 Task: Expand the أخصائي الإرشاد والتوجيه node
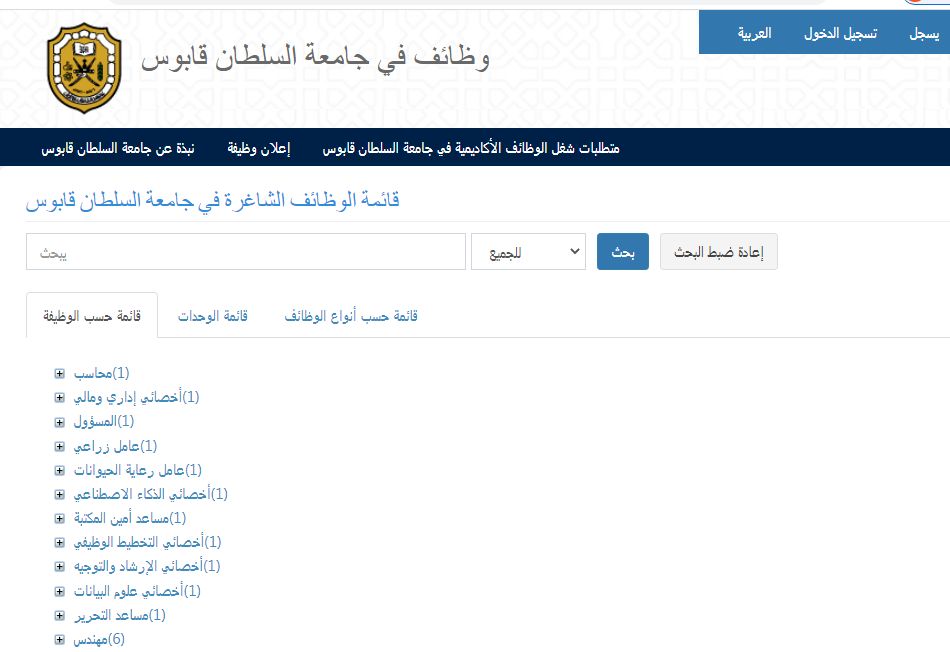coord(59,567)
